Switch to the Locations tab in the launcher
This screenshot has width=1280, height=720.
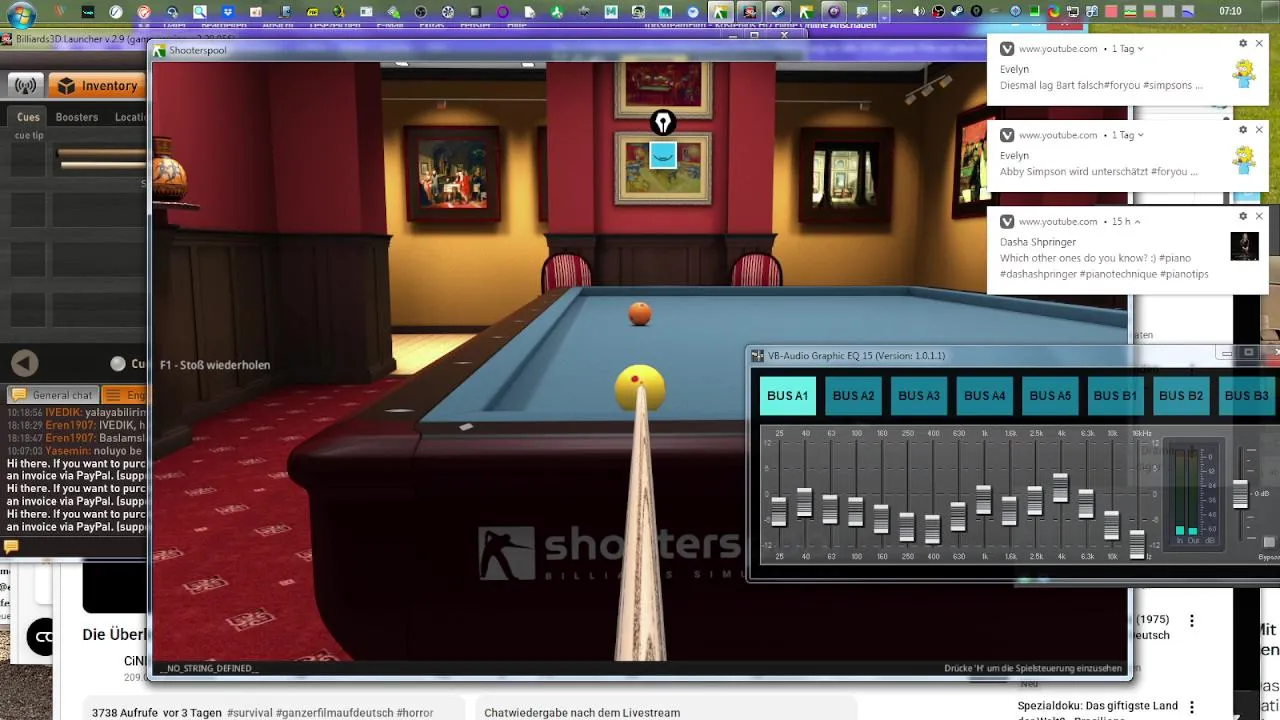click(130, 117)
